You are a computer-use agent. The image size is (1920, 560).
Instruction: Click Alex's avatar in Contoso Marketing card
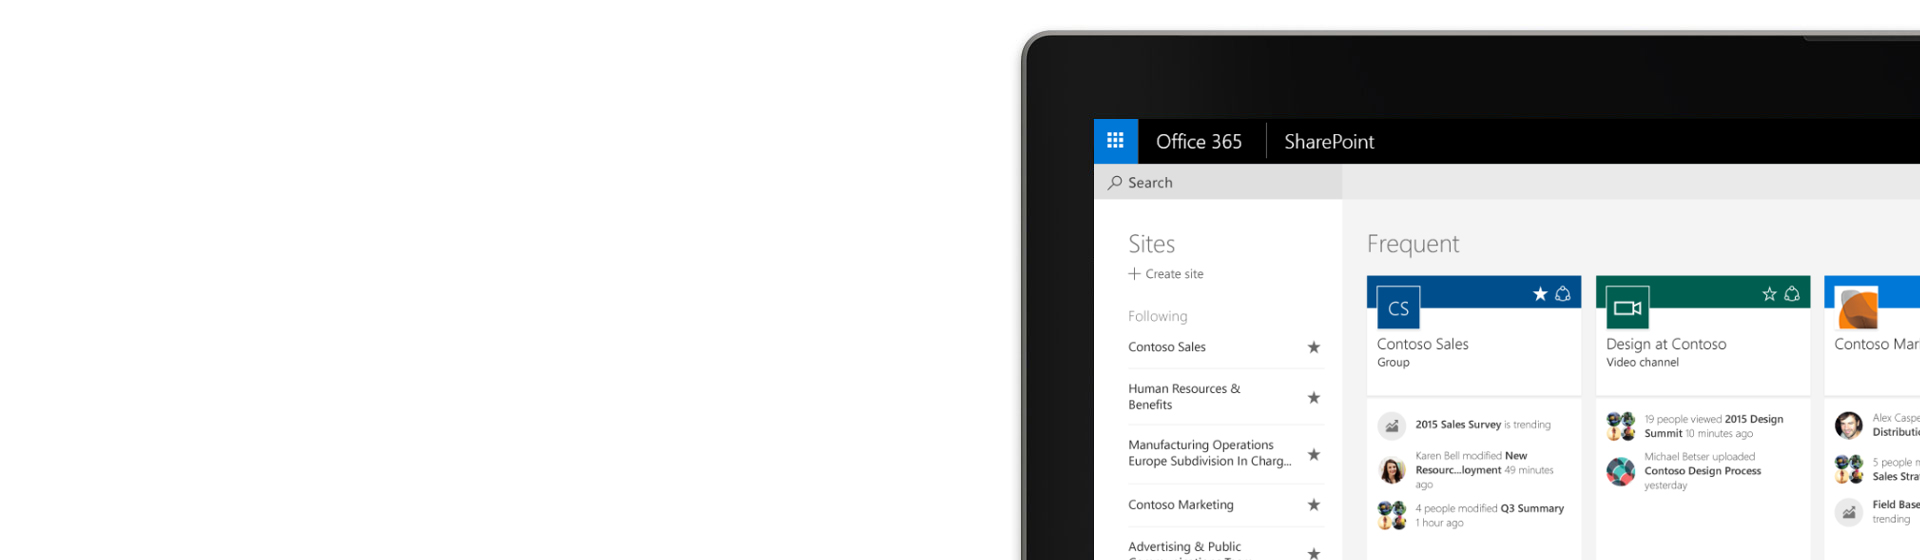[x=1849, y=425]
